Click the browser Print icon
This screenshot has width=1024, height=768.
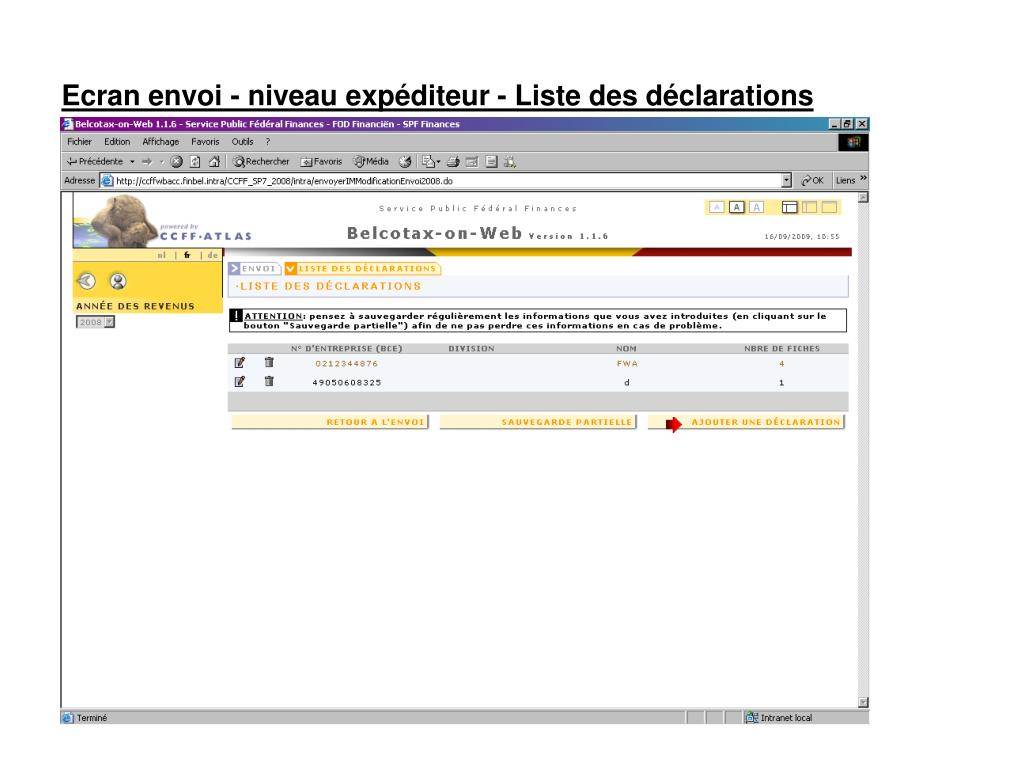(453, 161)
